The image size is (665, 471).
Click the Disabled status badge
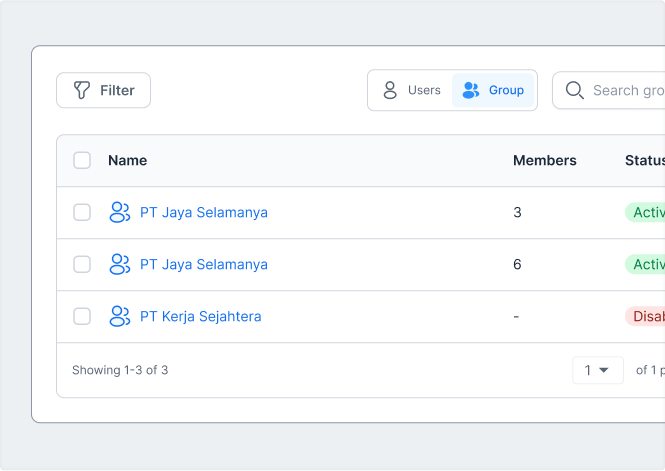pyautogui.click(x=646, y=317)
